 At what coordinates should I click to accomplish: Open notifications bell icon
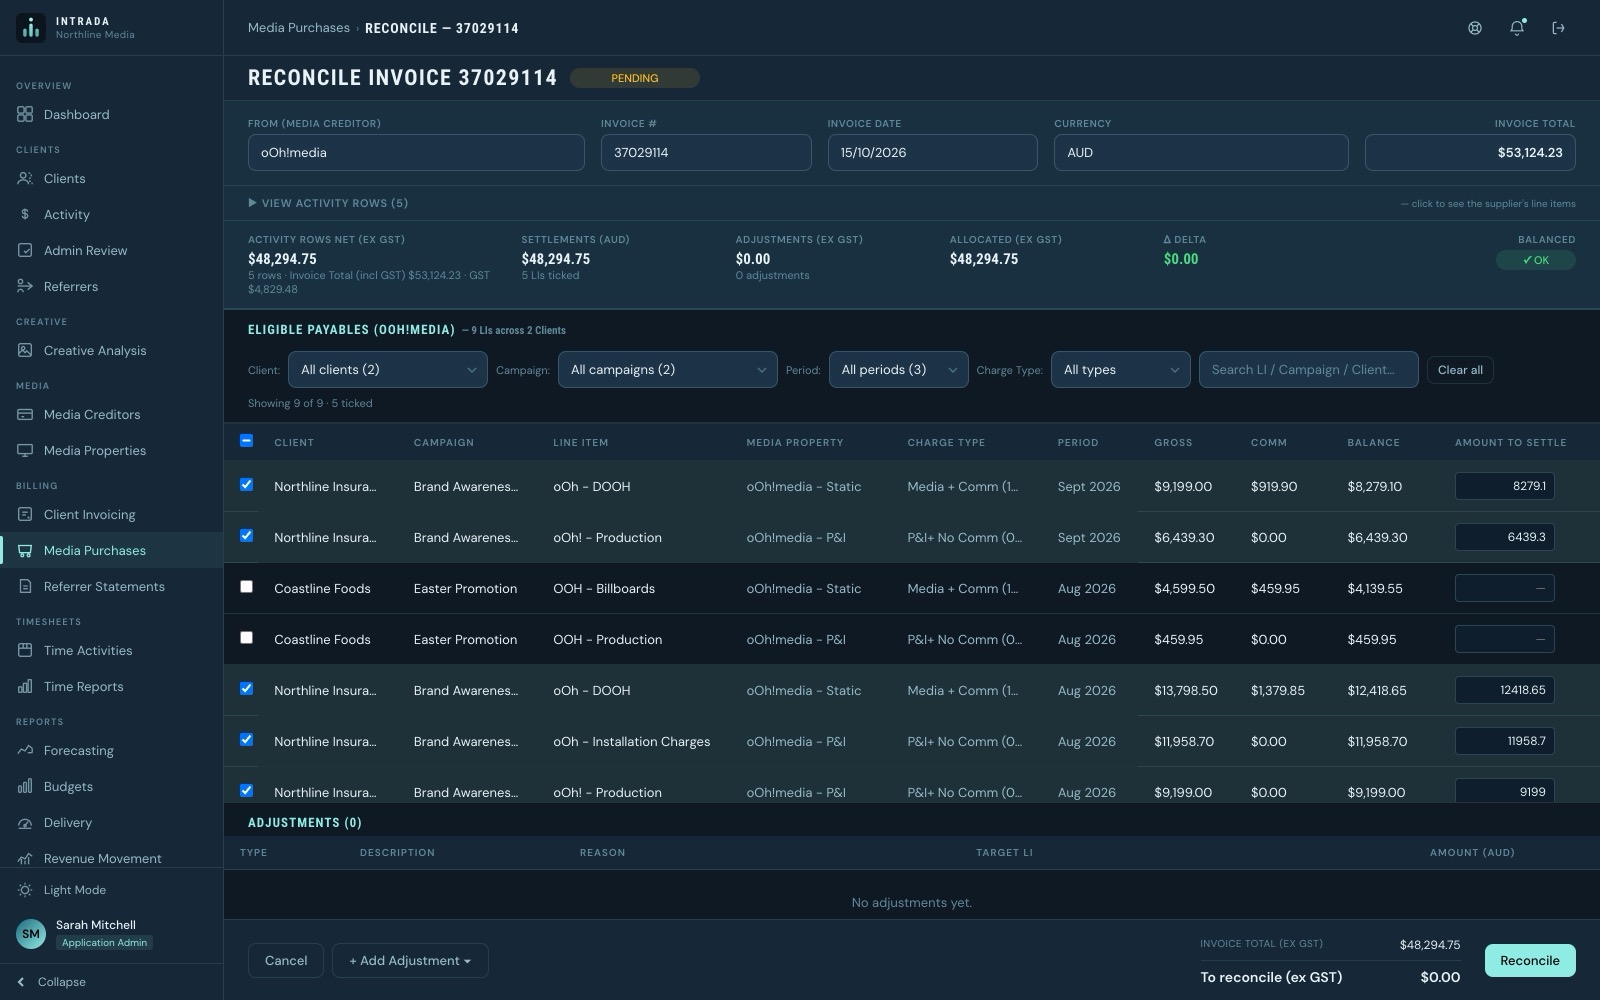1517,28
